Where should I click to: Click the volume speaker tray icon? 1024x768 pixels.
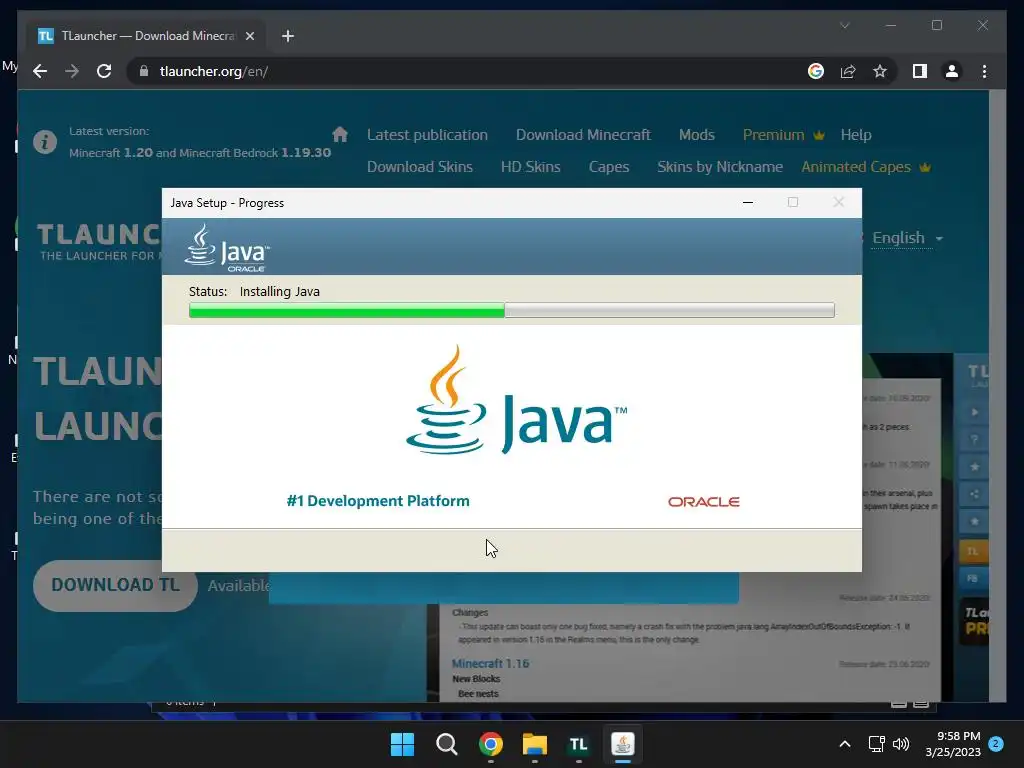(x=901, y=744)
